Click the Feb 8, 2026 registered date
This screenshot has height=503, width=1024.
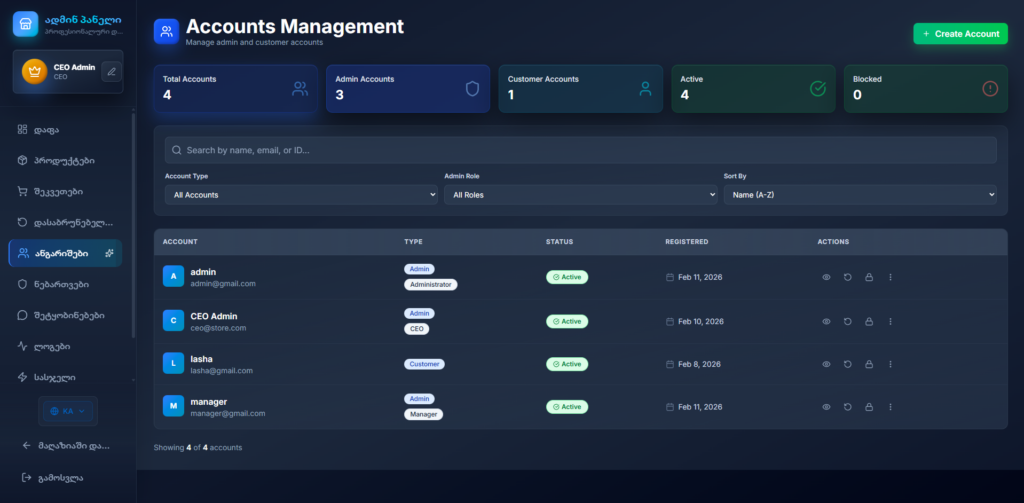point(699,364)
